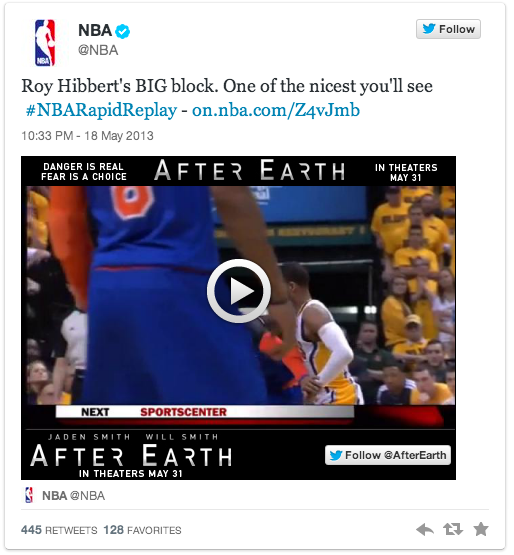Click bird icon on Follow @AfterEarth
514x555 pixels.
336,455
